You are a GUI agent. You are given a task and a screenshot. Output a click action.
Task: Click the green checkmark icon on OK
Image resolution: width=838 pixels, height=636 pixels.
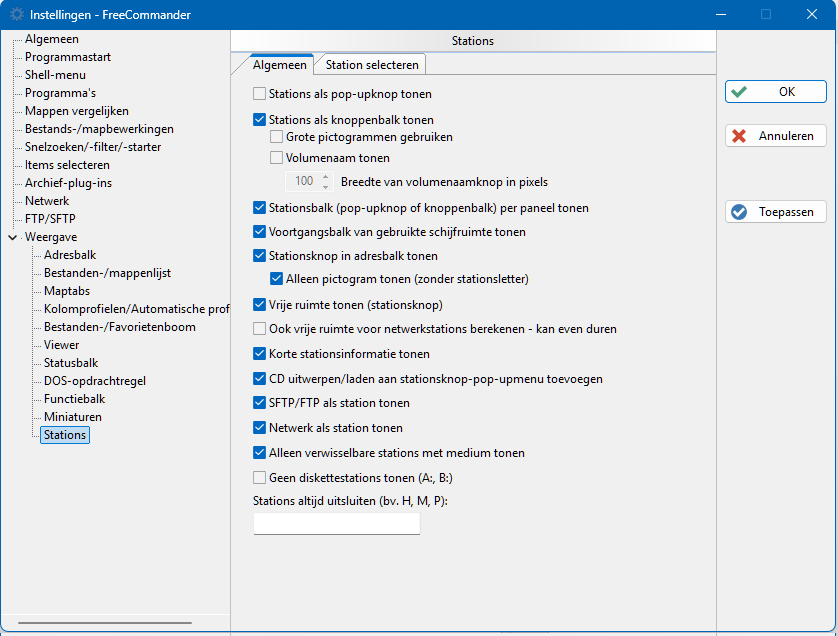tap(739, 92)
